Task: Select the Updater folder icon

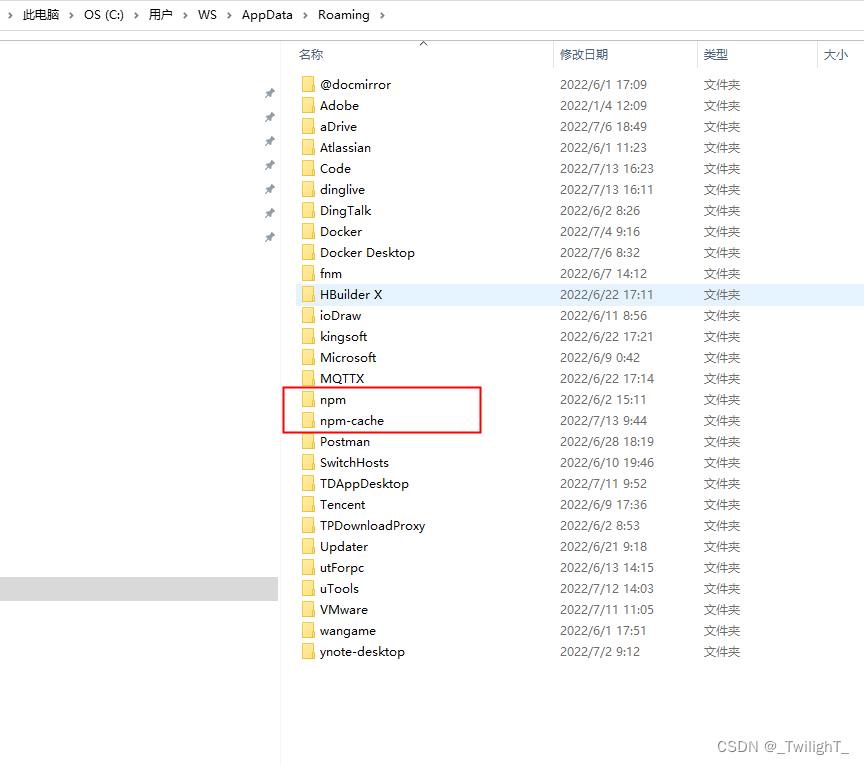Action: [308, 546]
